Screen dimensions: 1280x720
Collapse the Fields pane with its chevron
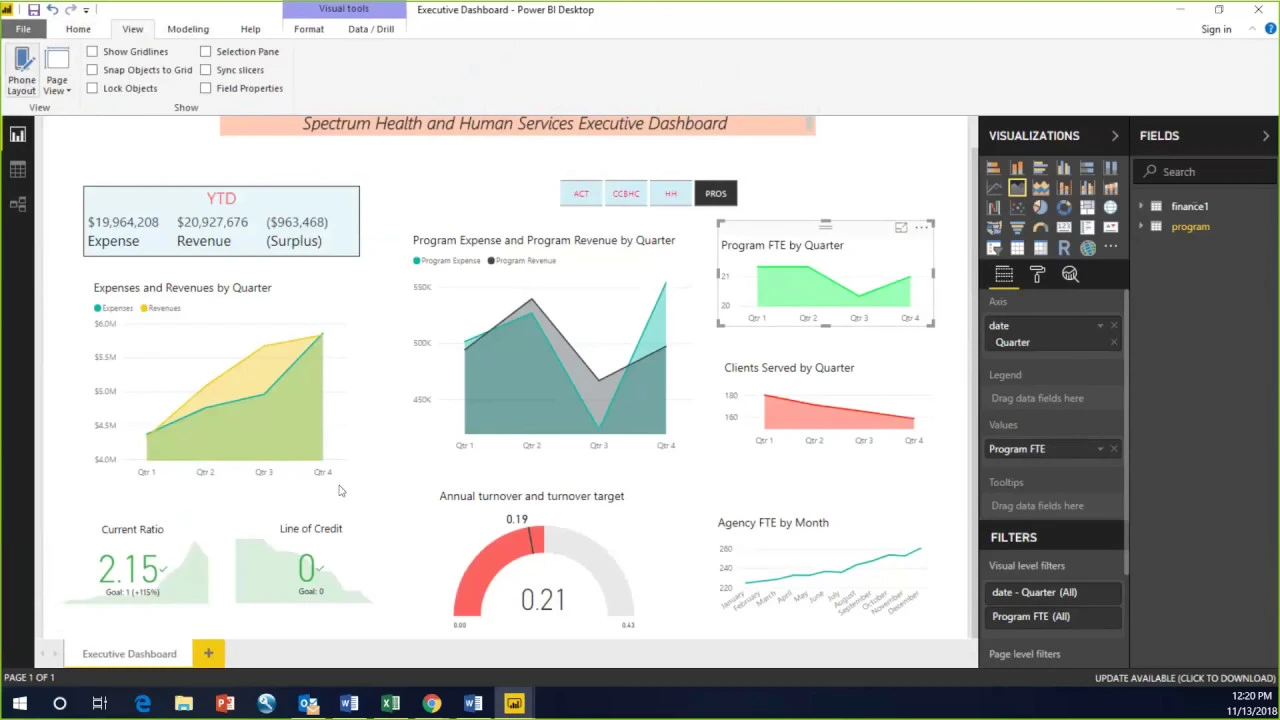pyautogui.click(x=1266, y=136)
